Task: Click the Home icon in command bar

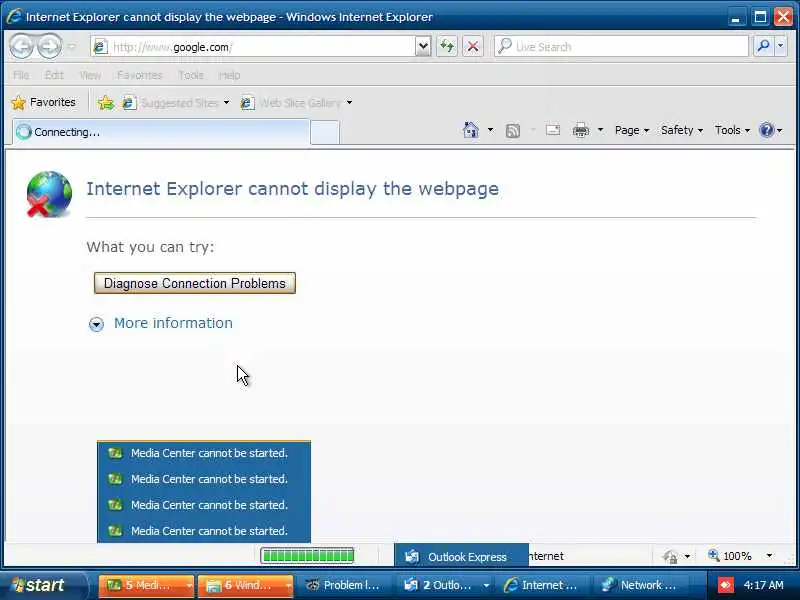Action: click(x=471, y=130)
